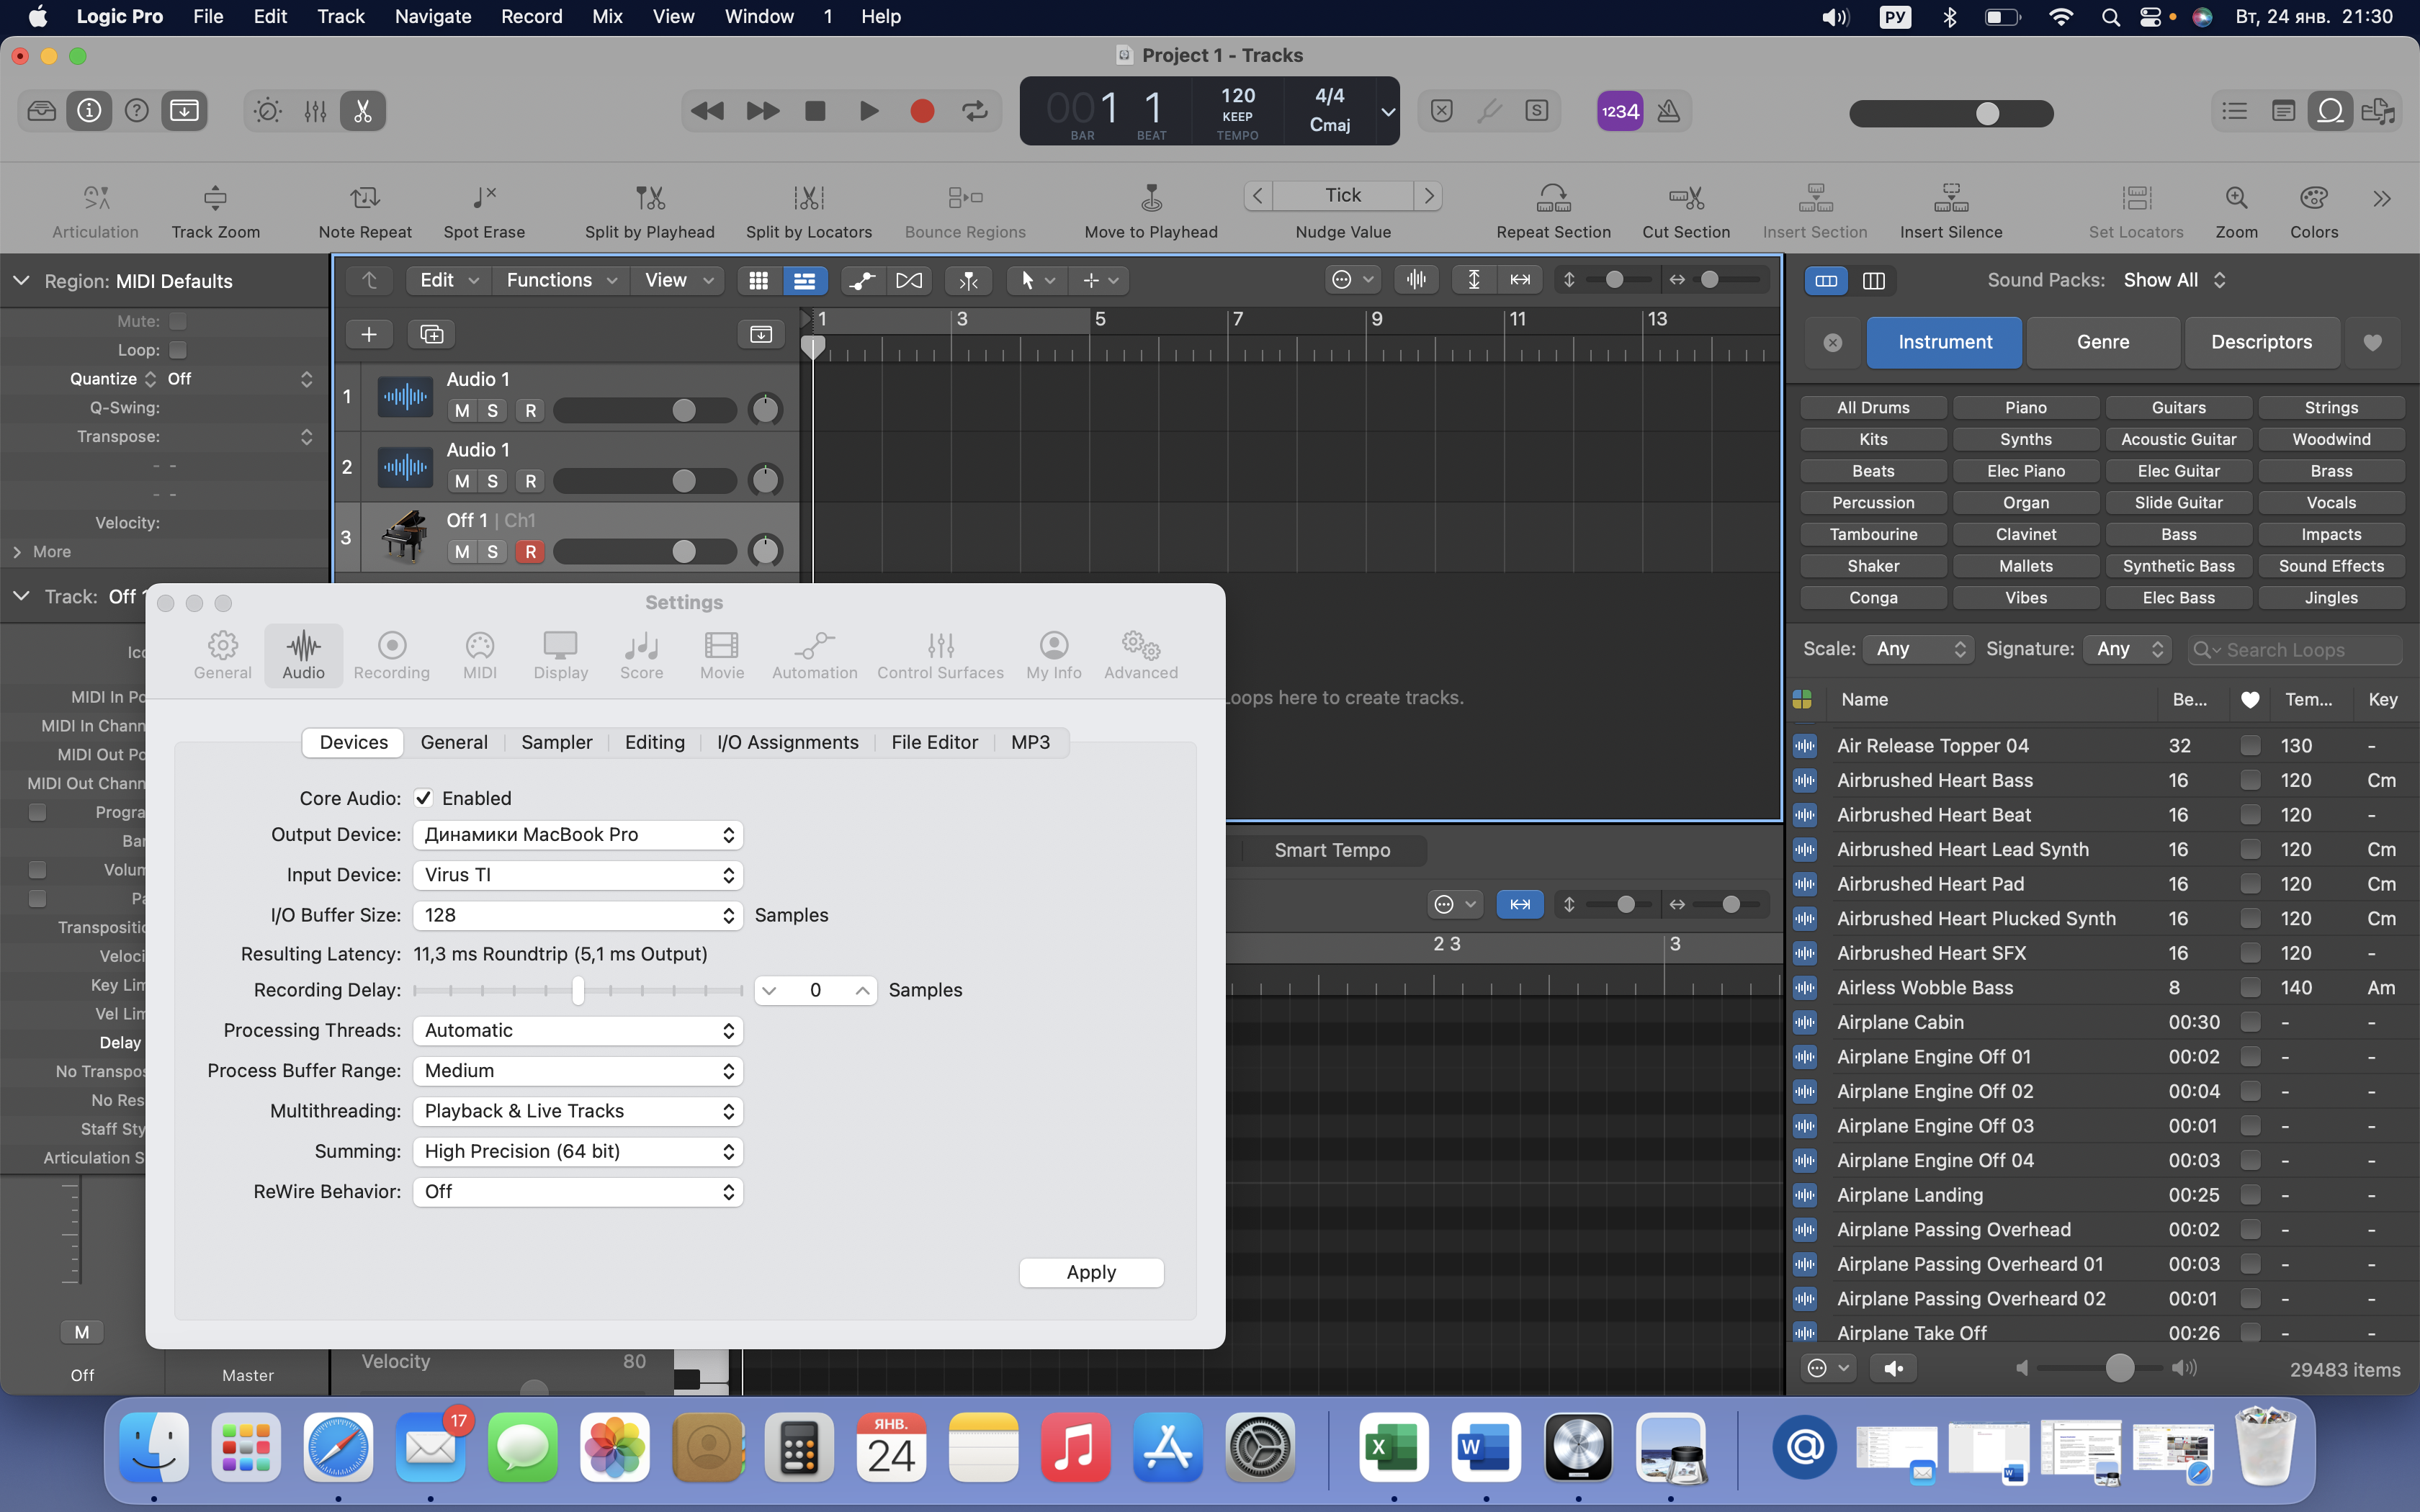Open the Navigate menu
The height and width of the screenshot is (1512, 2420).
(432, 16)
